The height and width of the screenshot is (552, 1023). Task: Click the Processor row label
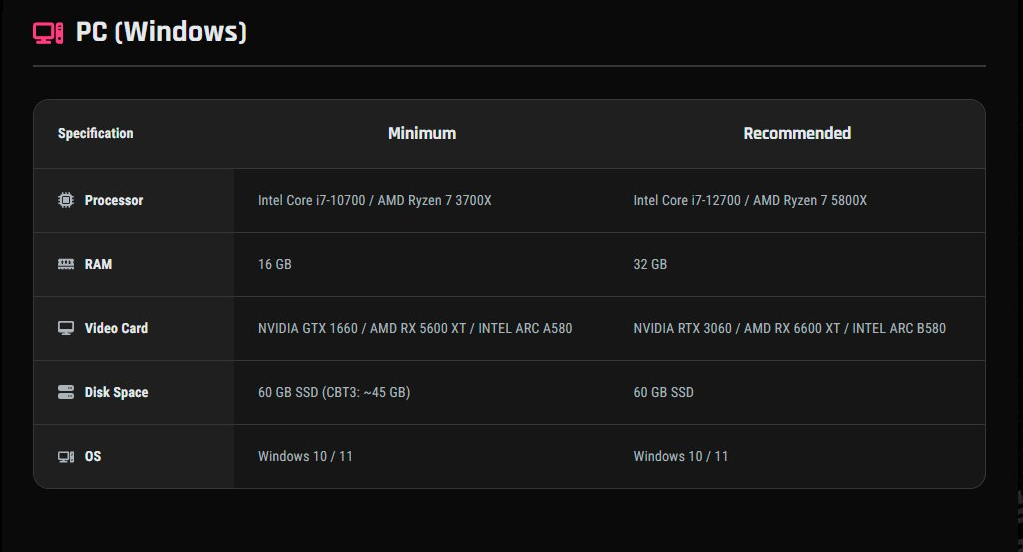coord(114,200)
